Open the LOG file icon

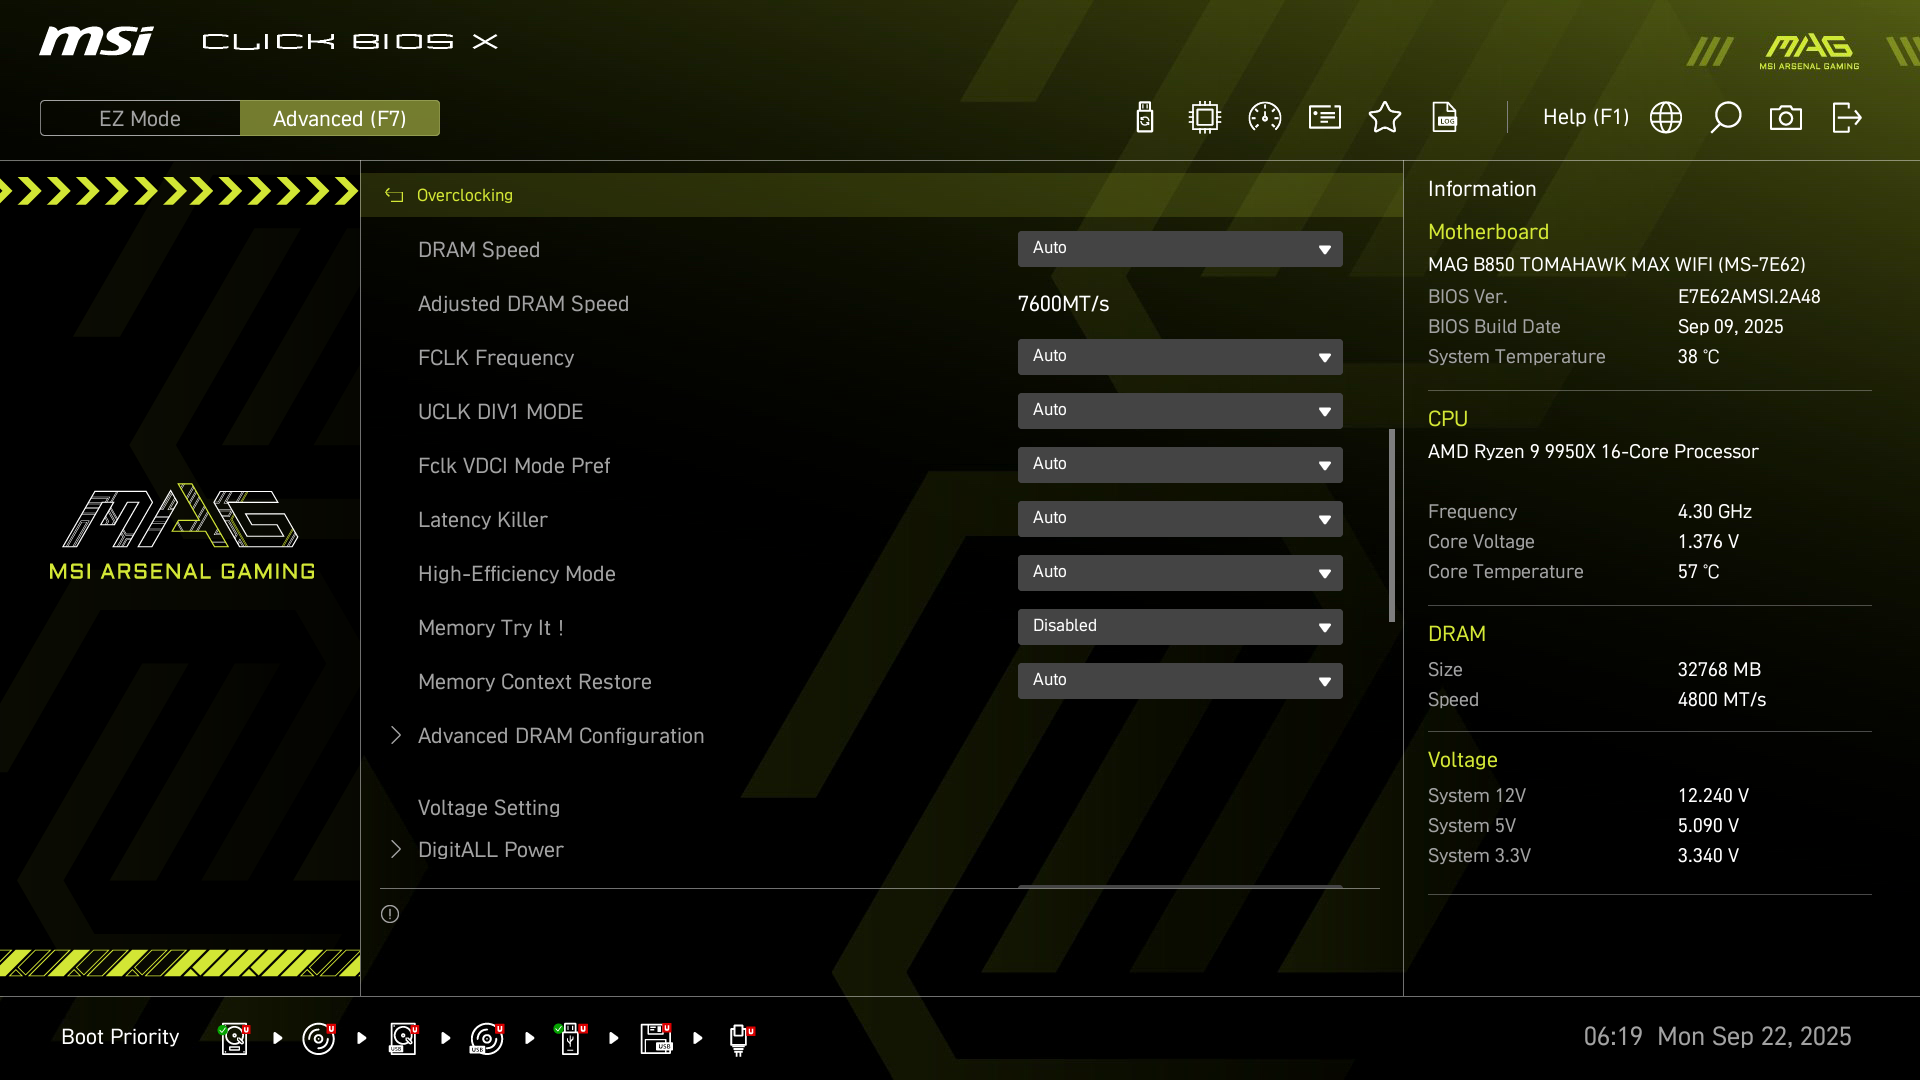pyautogui.click(x=1445, y=118)
